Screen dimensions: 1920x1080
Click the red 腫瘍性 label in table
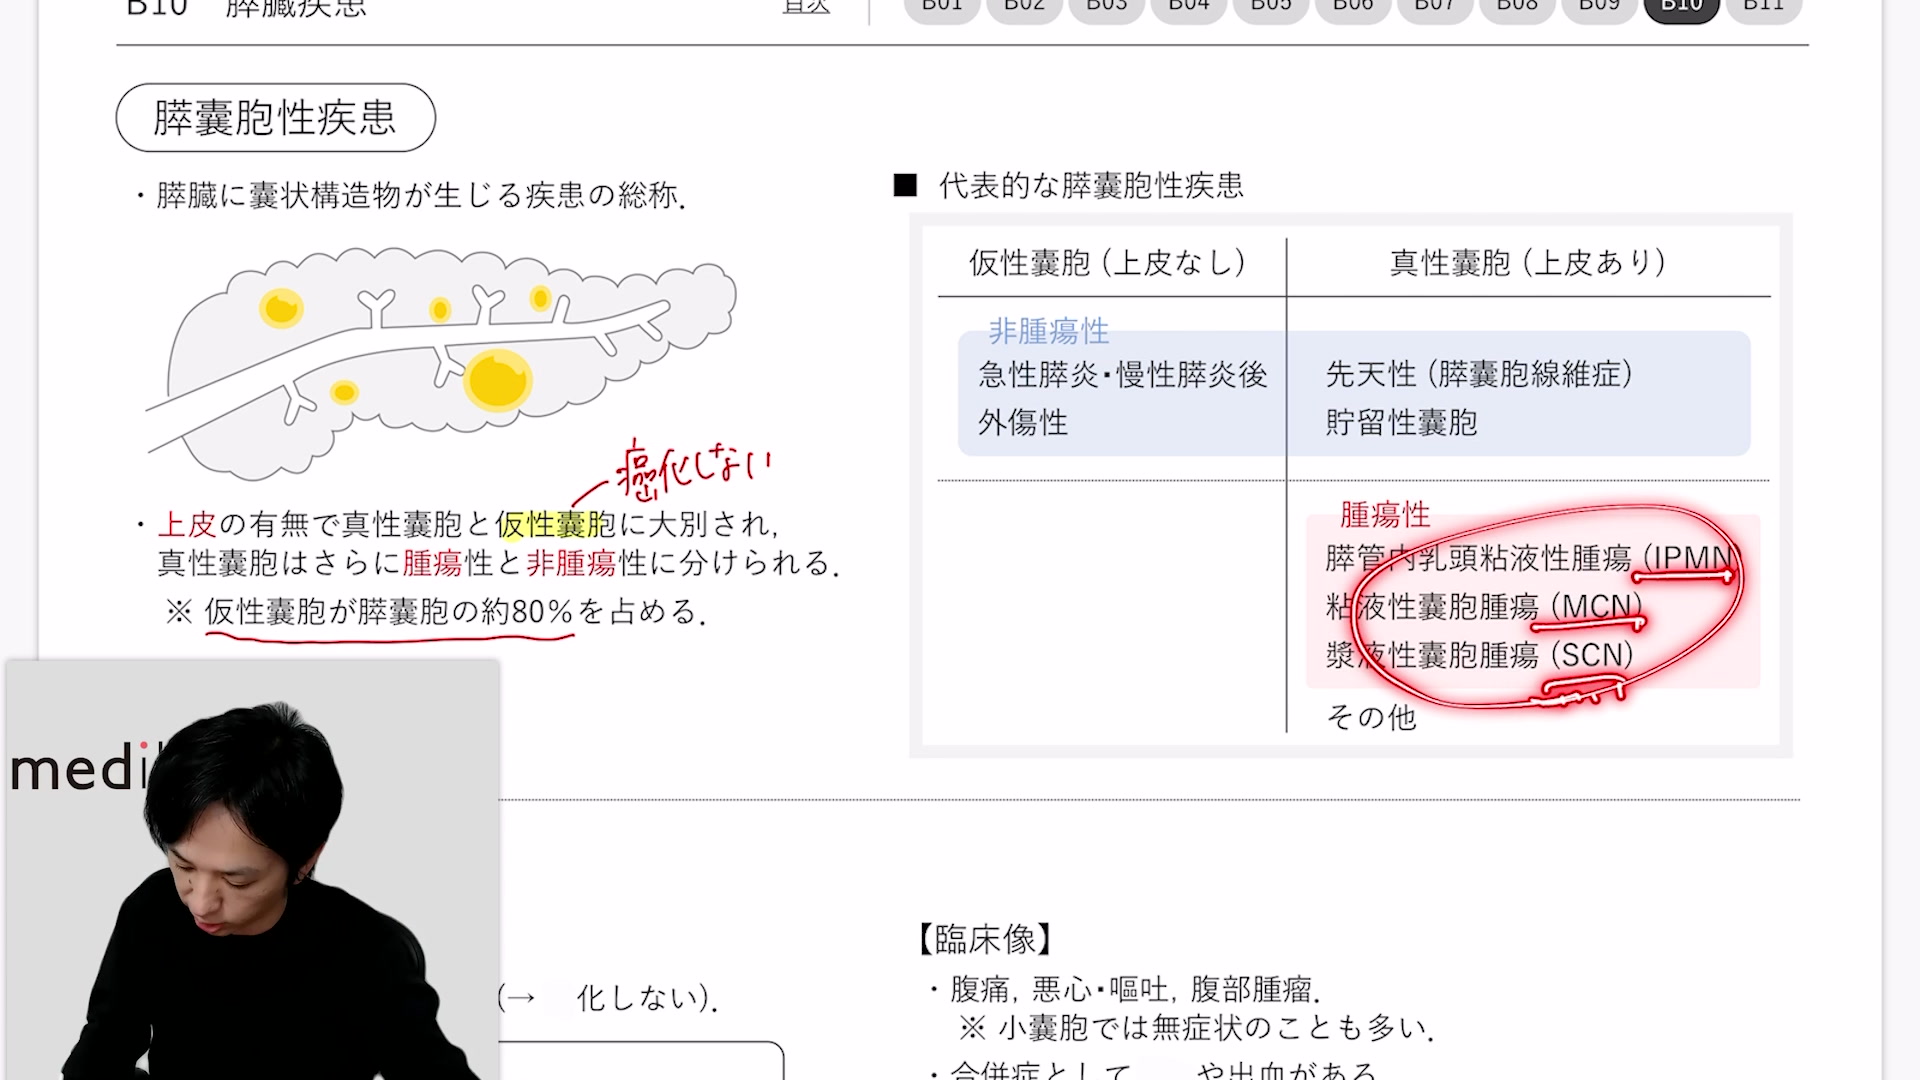[x=1384, y=515]
